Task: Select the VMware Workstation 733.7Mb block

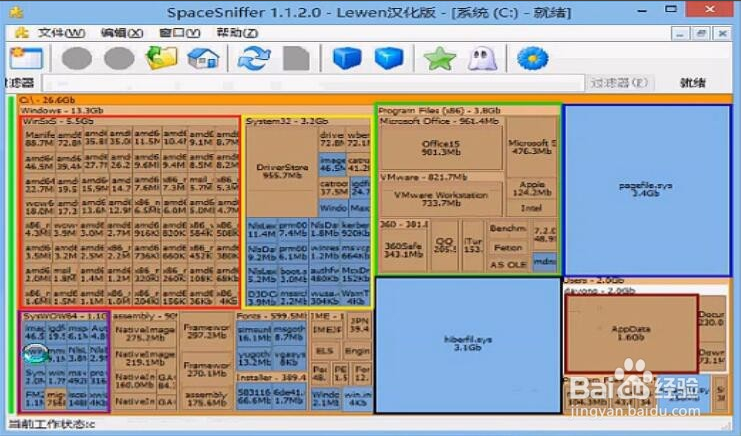Action: [441, 199]
